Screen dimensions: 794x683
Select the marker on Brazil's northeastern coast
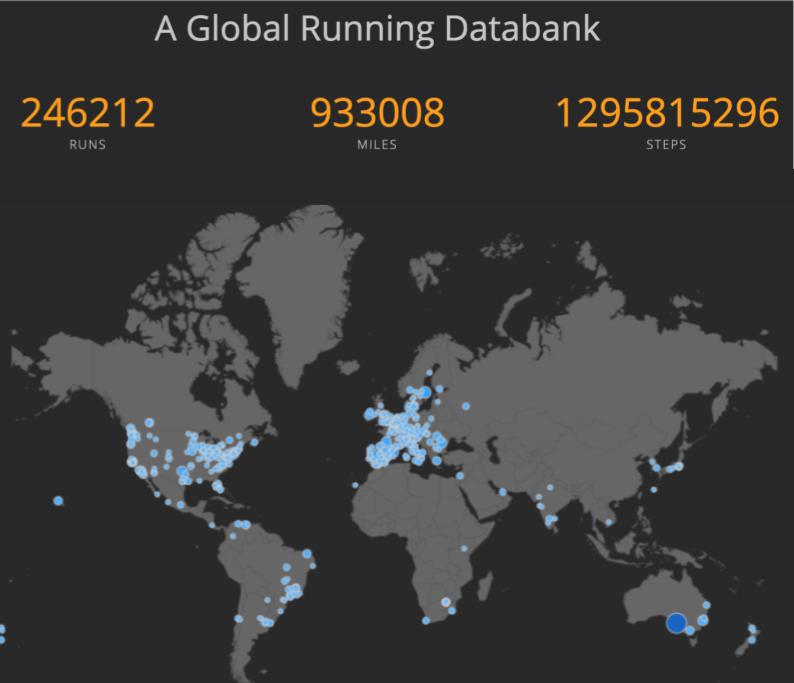[x=307, y=553]
